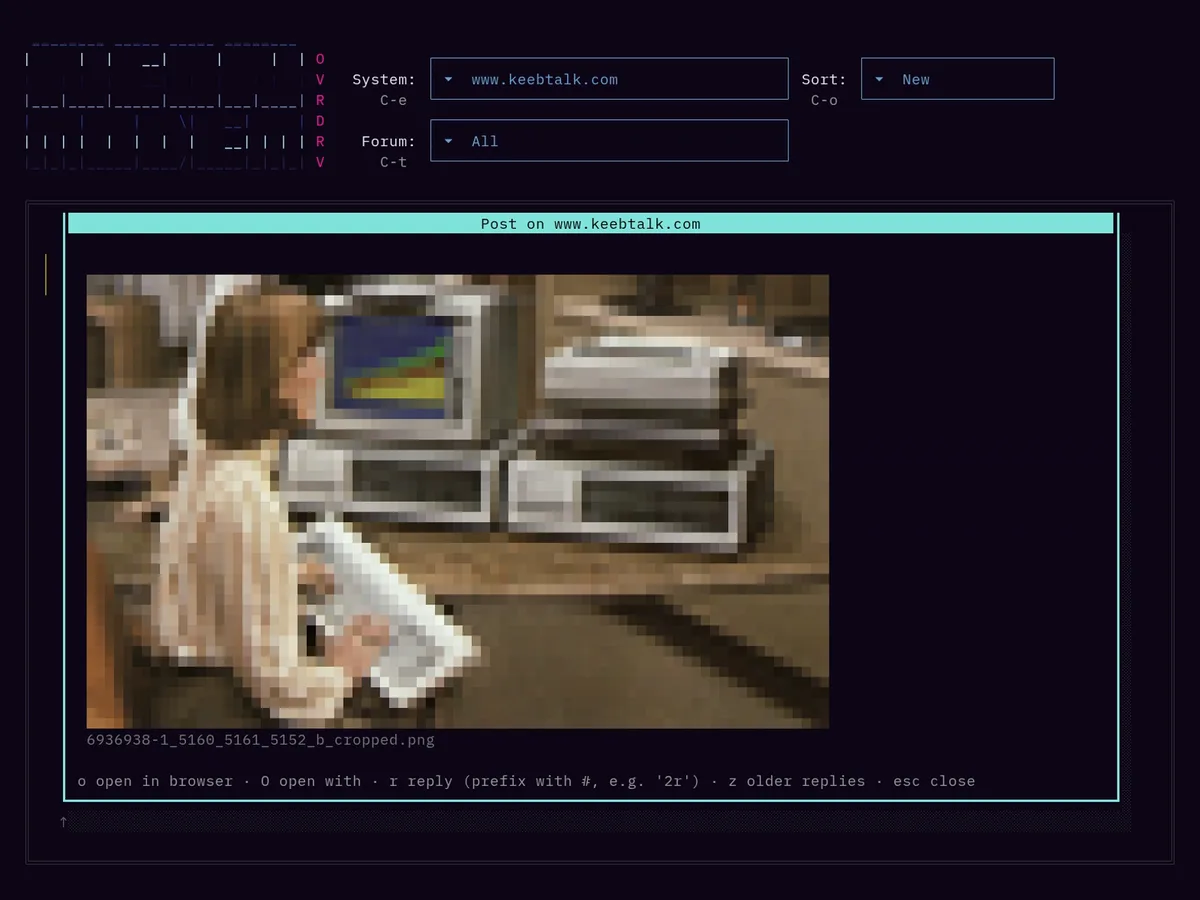Click the image filename 6936938-1_5160_5161_5152_b_cropped.png

[x=260, y=740]
